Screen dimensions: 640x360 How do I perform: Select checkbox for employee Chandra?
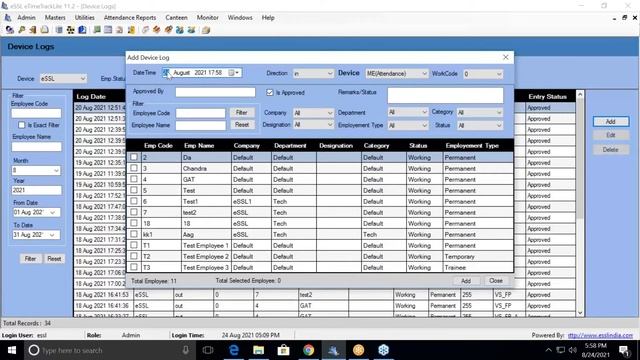click(134, 168)
